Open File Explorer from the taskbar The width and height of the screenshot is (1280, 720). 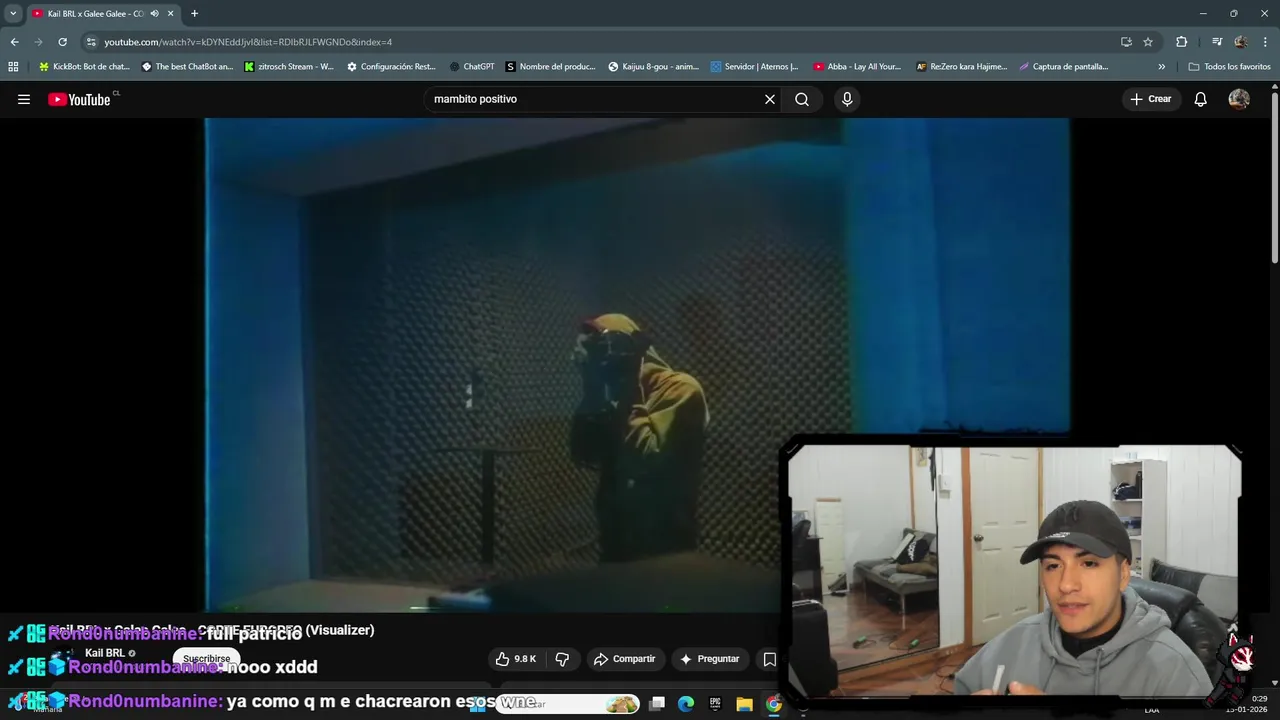click(x=744, y=704)
